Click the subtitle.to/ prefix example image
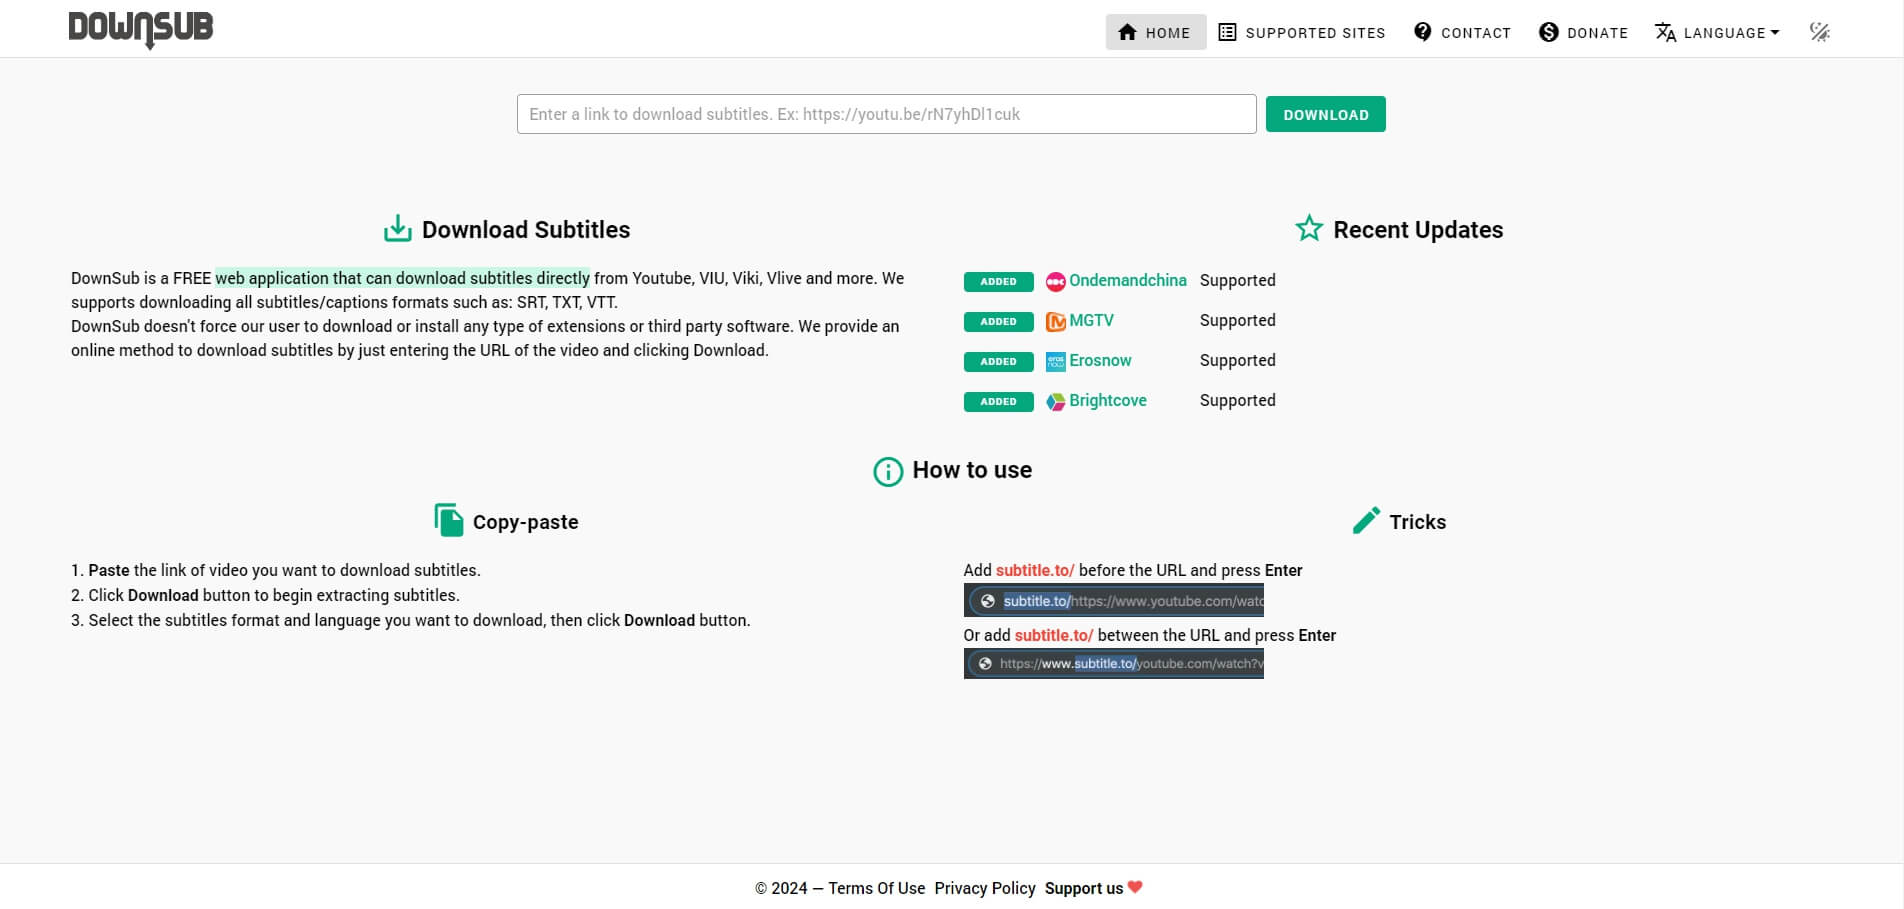Screen dimensions: 1904x909 point(1114,600)
